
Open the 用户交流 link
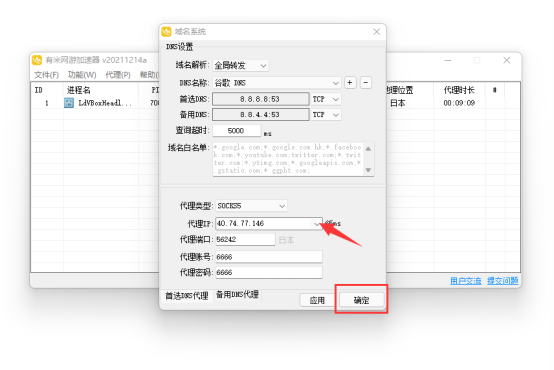pos(465,281)
